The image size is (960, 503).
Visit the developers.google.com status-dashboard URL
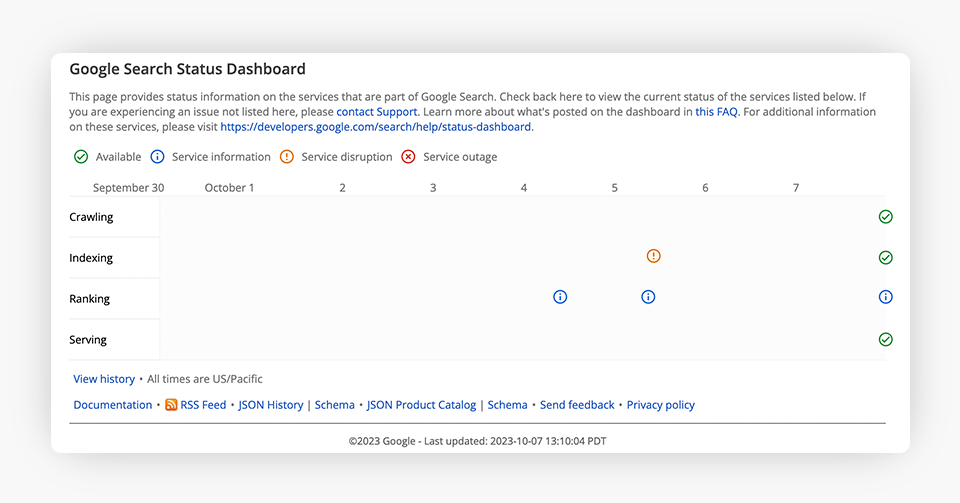coord(376,127)
